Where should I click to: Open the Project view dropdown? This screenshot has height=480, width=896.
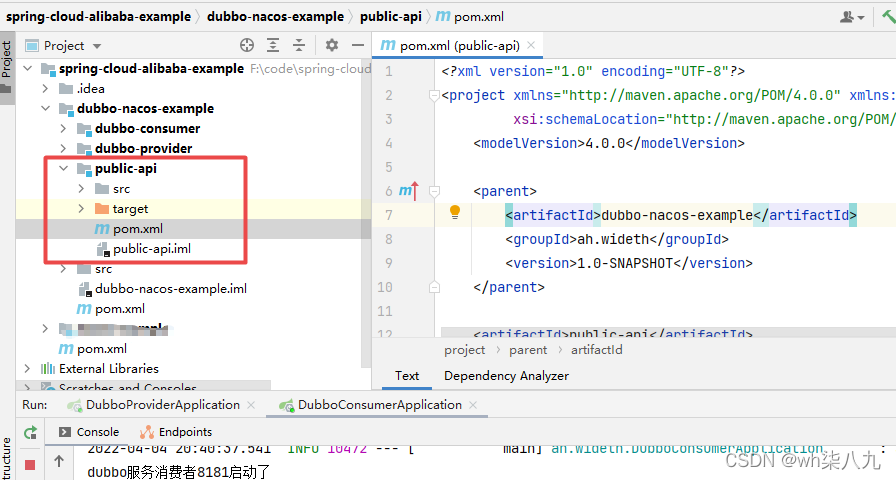[x=97, y=46]
